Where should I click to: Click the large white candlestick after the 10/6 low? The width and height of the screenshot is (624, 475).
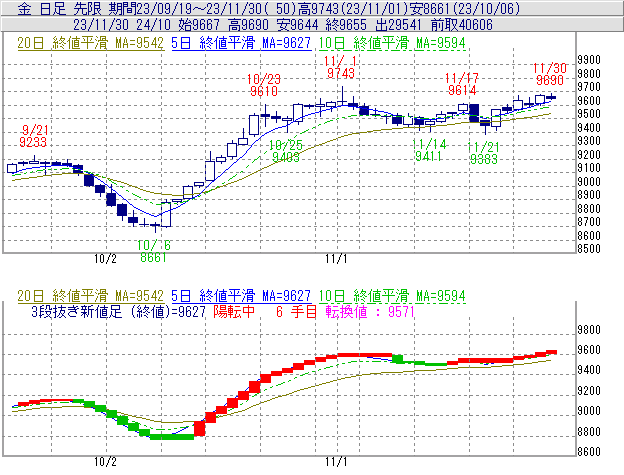[x=166, y=214]
